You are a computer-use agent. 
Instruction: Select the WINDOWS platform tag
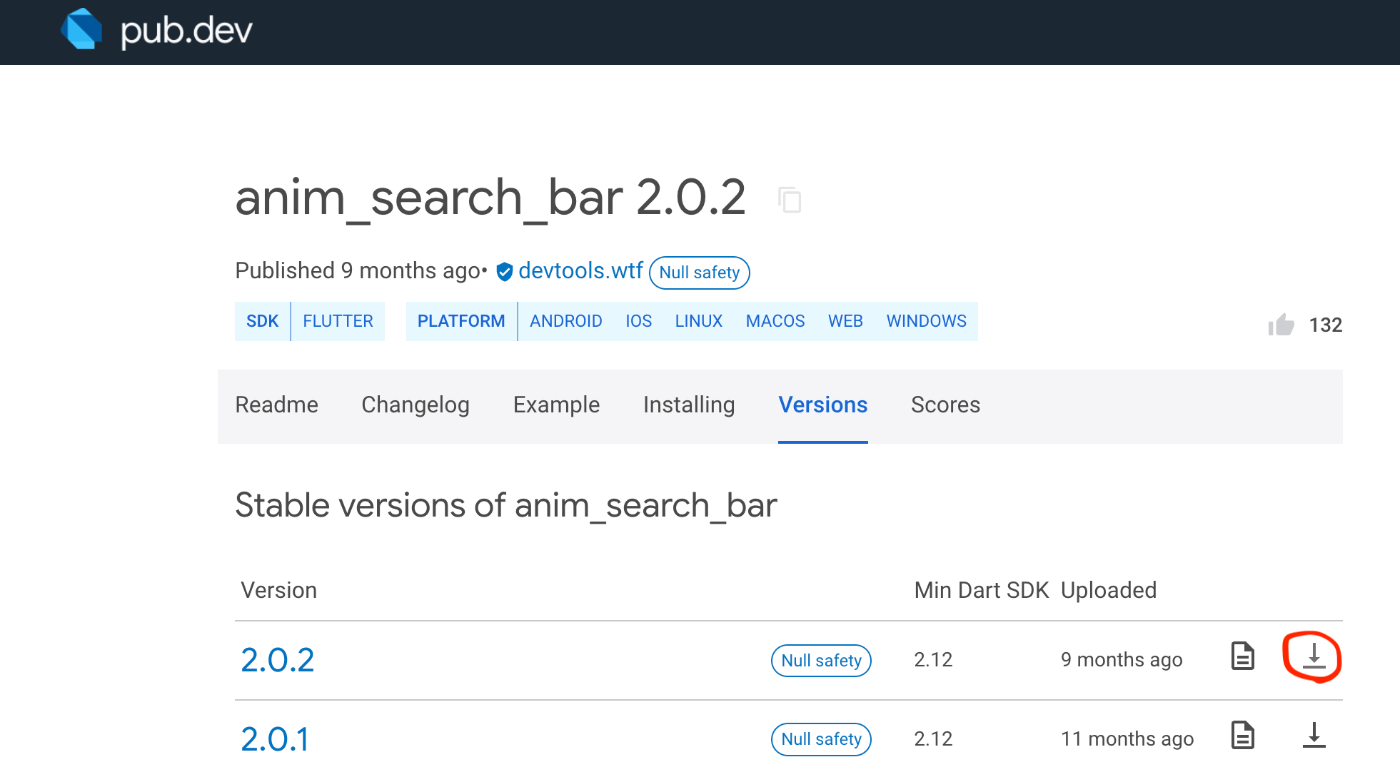926,321
